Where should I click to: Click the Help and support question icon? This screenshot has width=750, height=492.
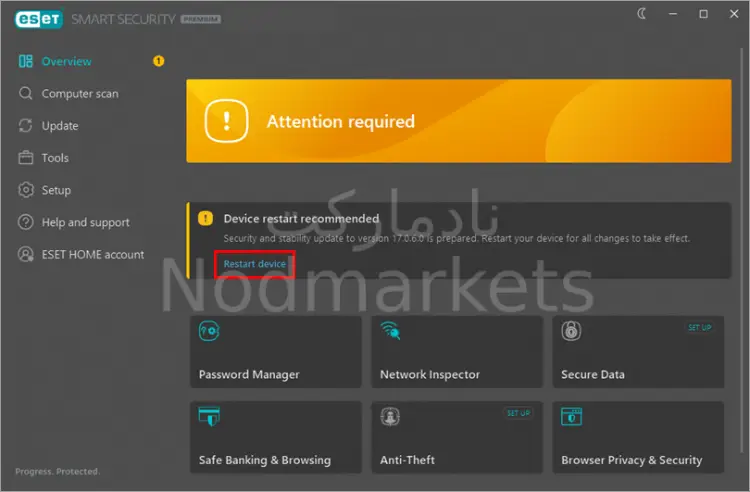pyautogui.click(x=25, y=222)
